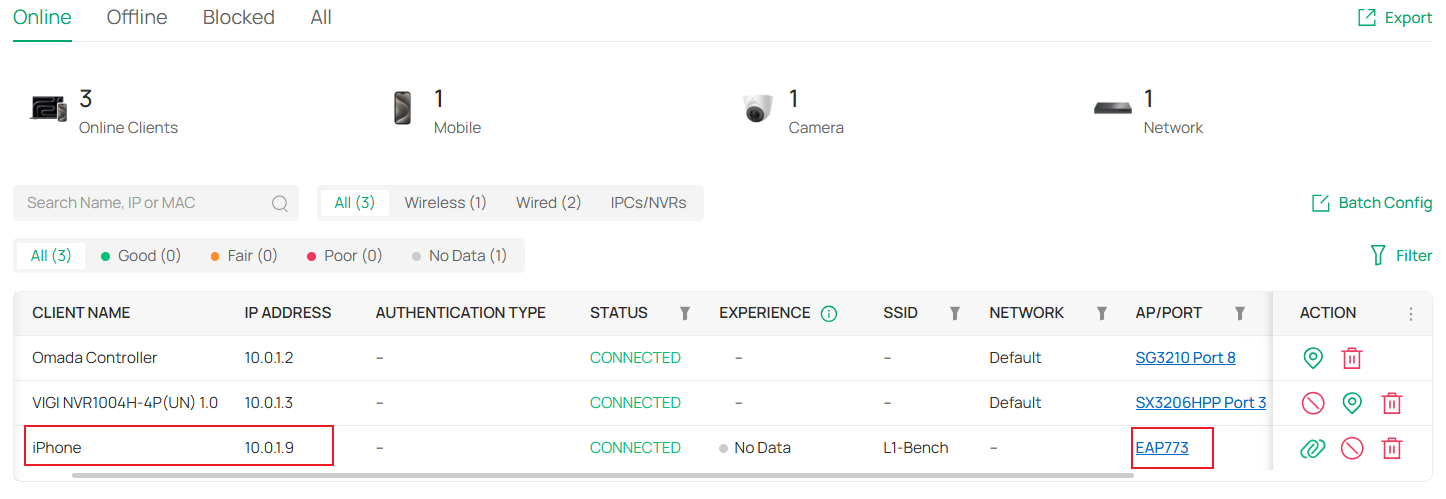Click the green link icon for iPhone
Screen dimensions: 1446x499
[1313, 448]
